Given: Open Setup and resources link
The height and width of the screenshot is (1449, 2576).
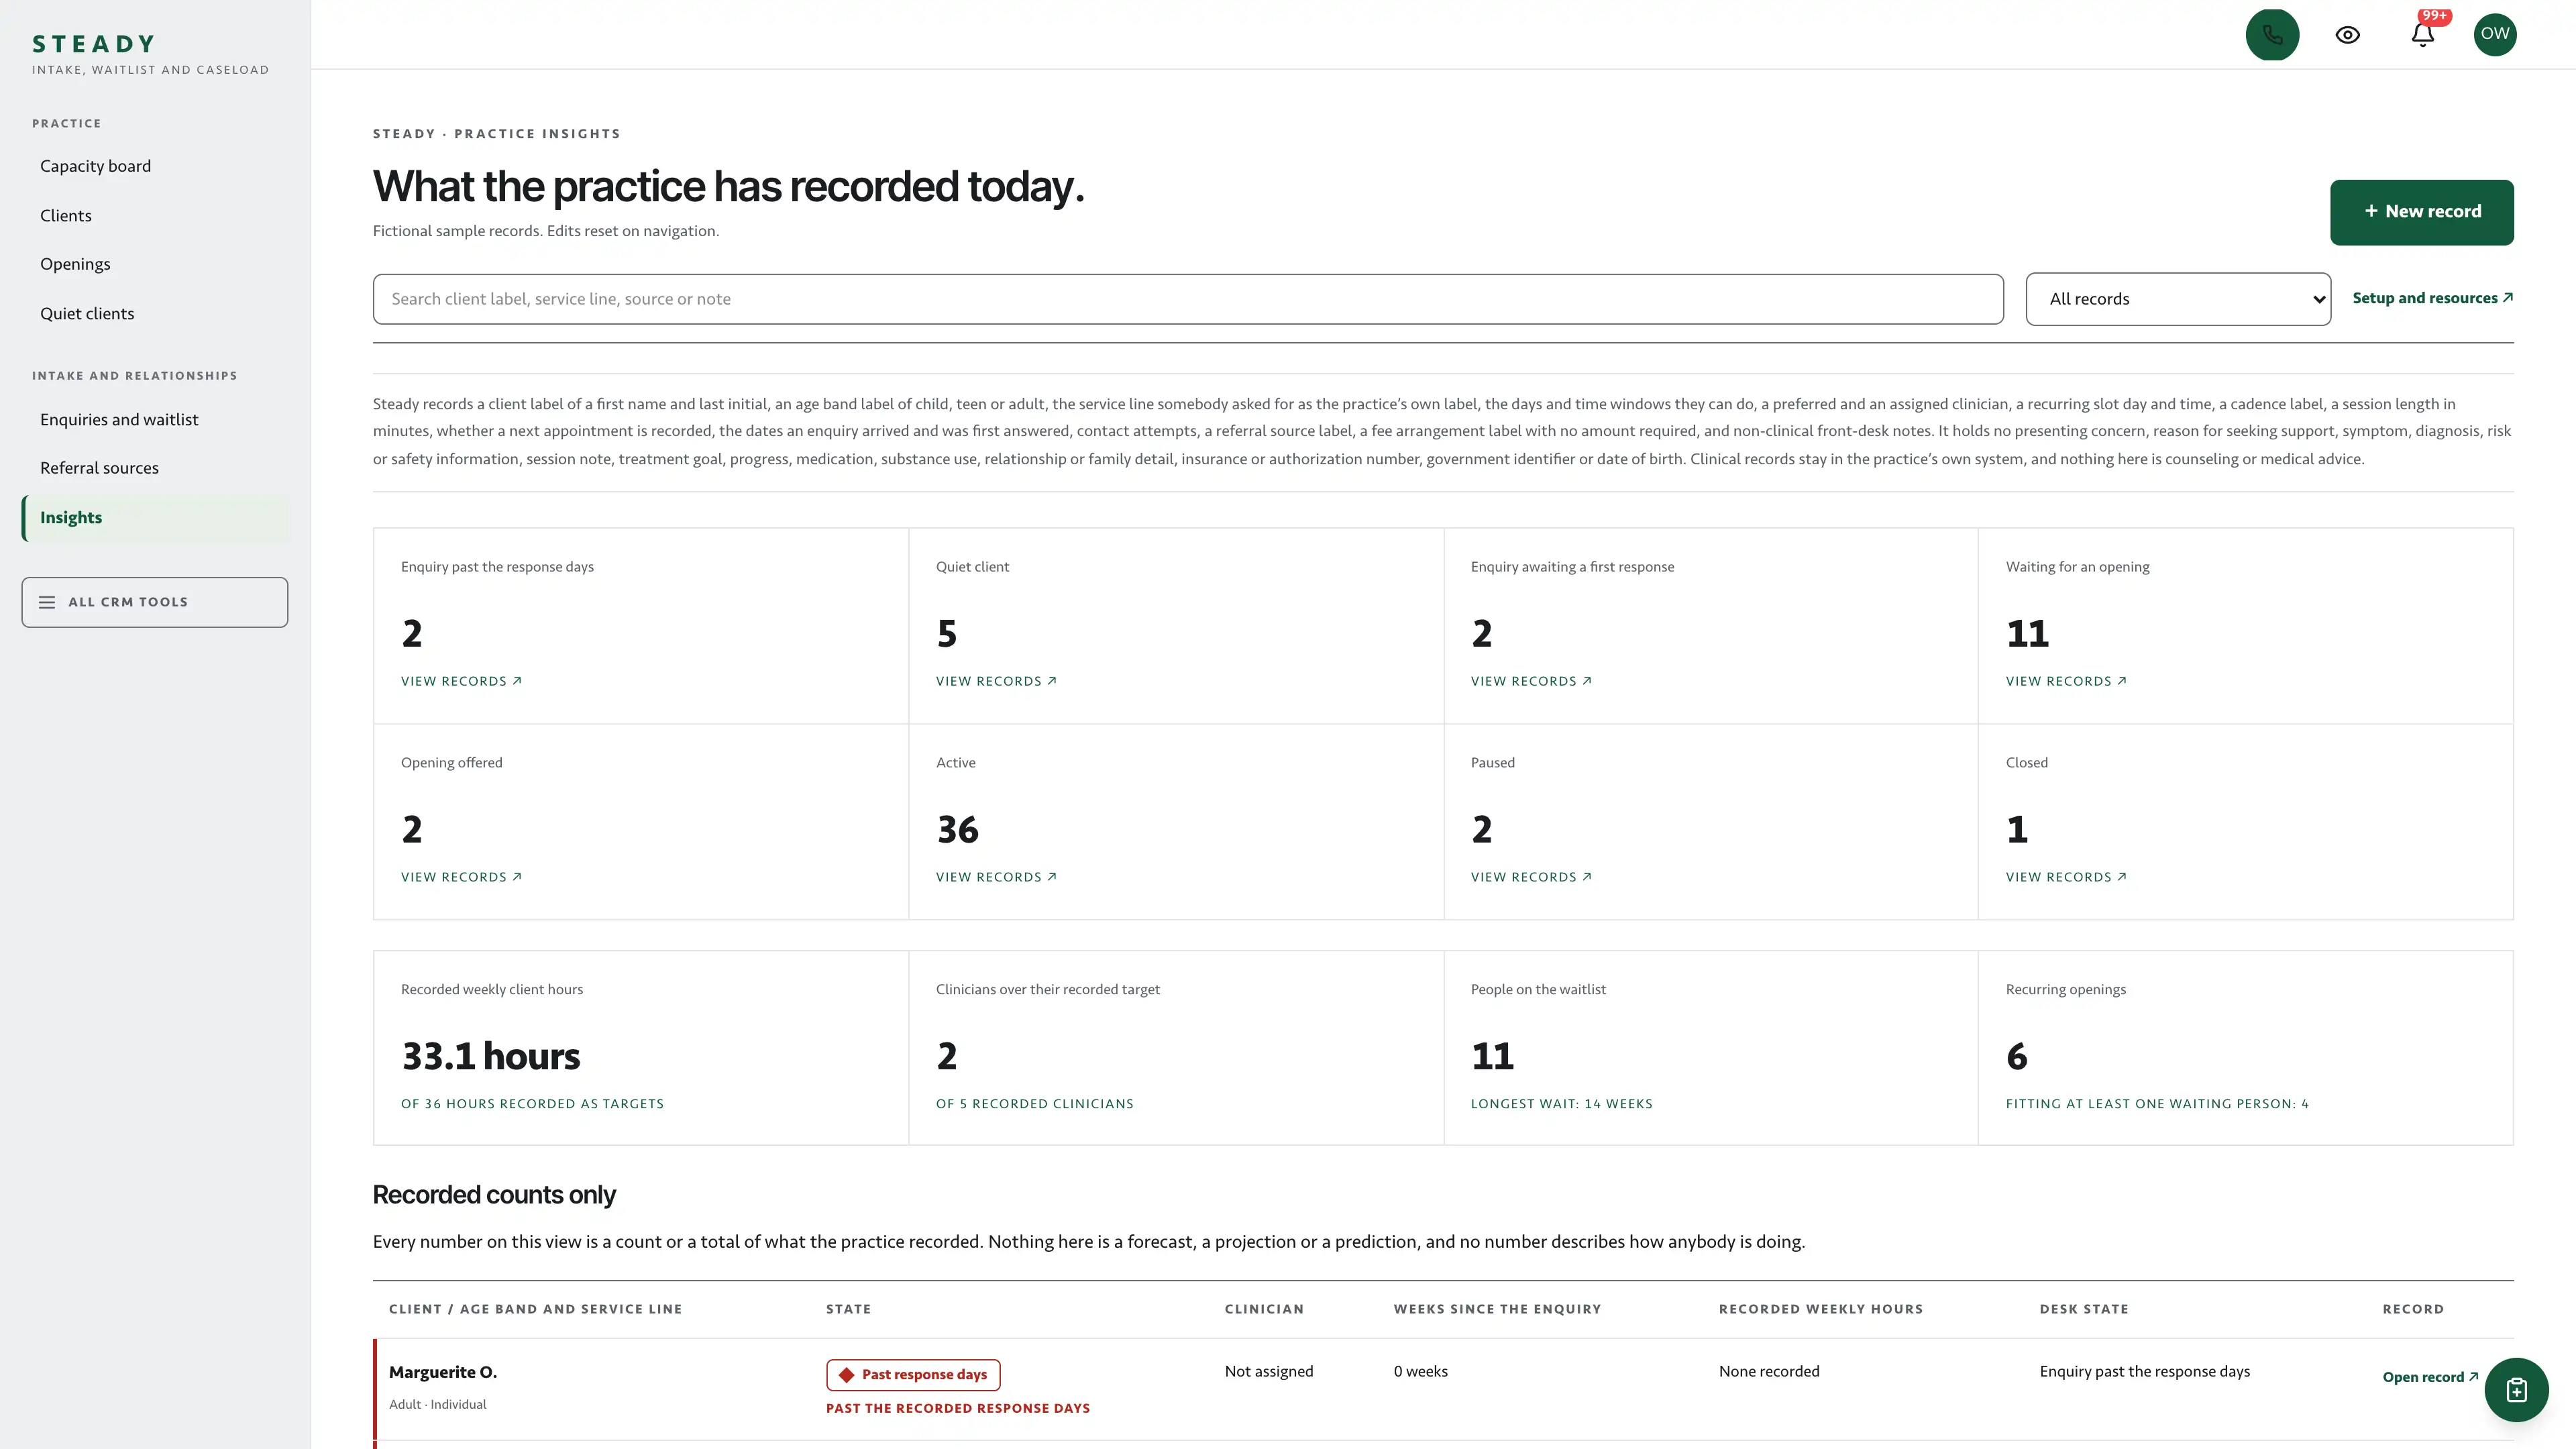Looking at the screenshot, I should (x=2432, y=298).
